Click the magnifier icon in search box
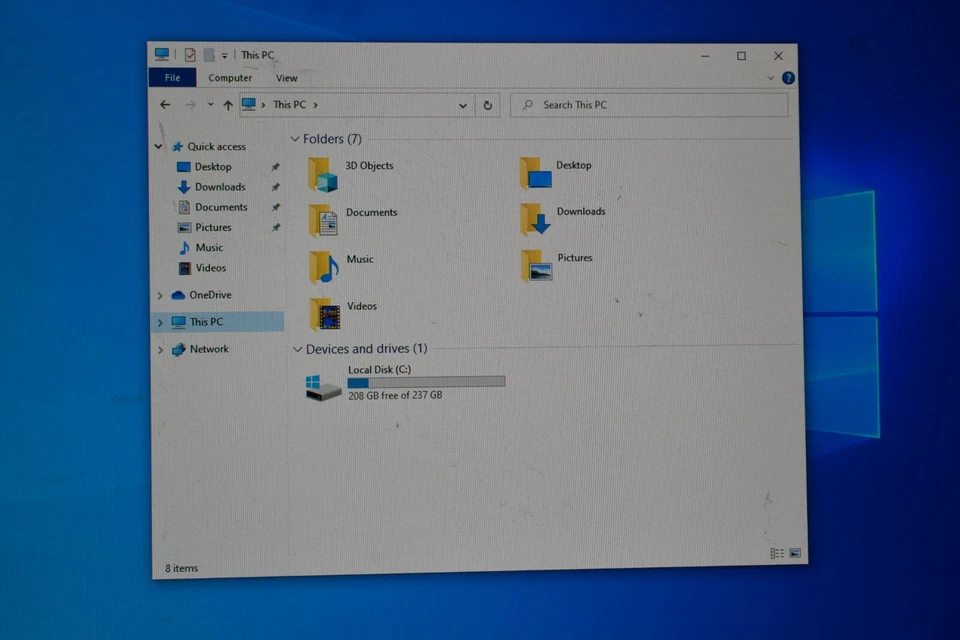The height and width of the screenshot is (640, 960). [x=527, y=105]
